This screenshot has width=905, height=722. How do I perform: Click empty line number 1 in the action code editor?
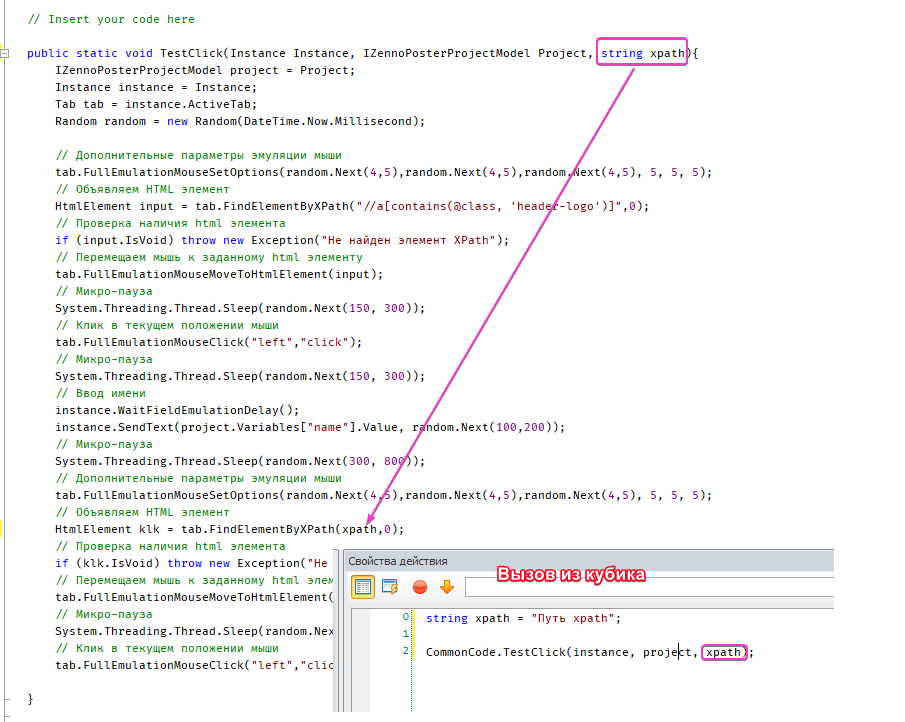click(406, 634)
